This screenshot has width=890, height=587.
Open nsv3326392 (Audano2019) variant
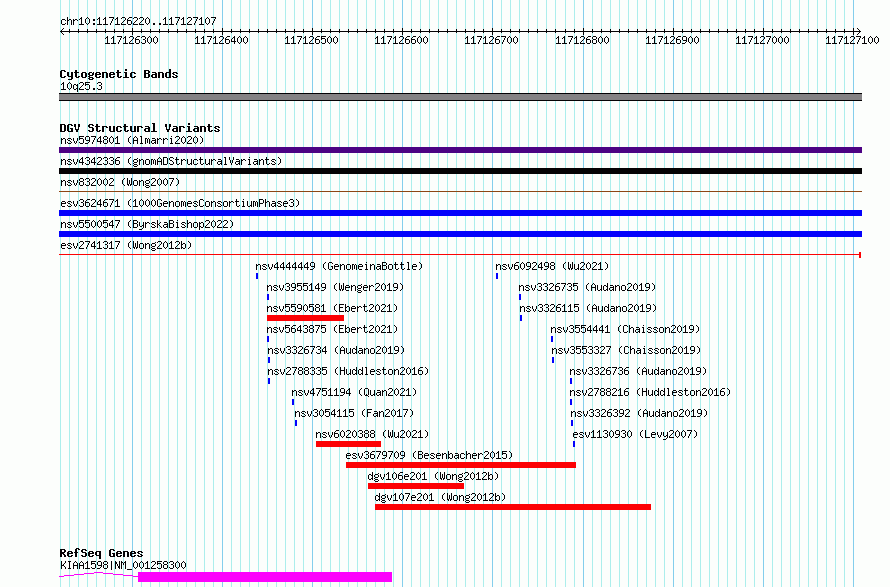(x=639, y=413)
